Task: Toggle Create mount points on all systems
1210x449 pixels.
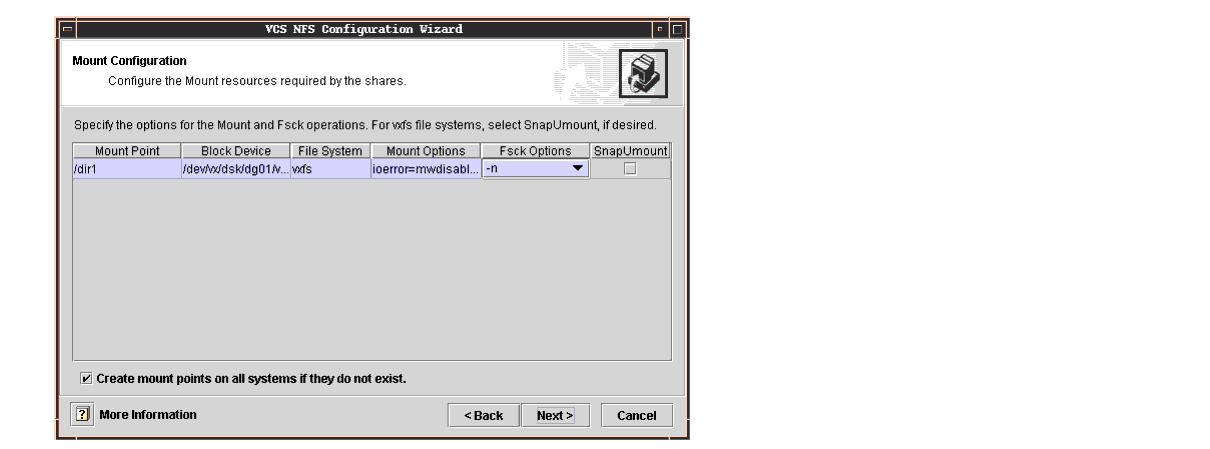Action: point(87,379)
